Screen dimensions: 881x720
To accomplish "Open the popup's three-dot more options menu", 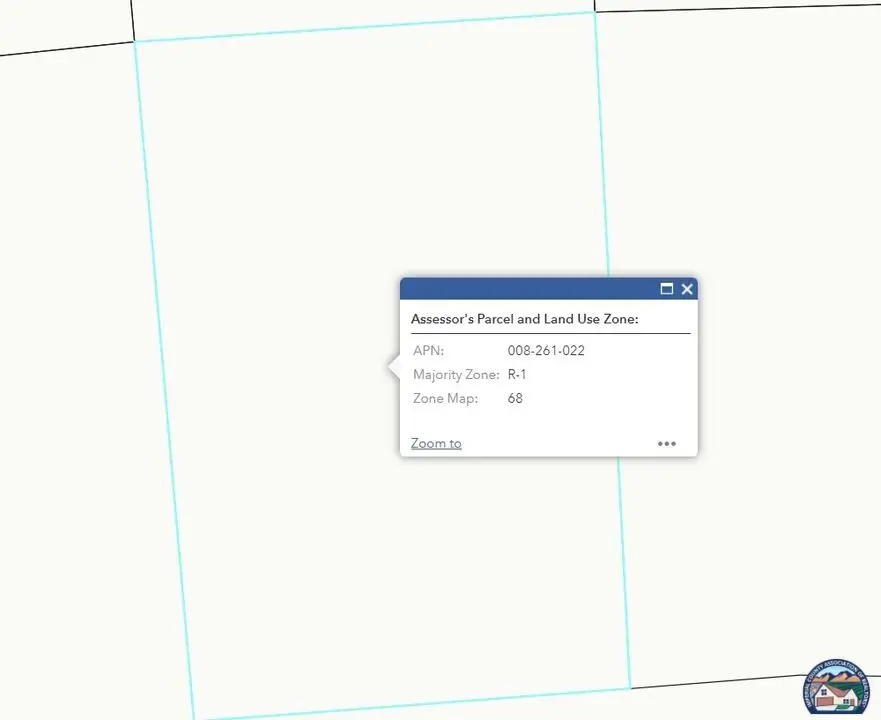I will [x=667, y=444].
